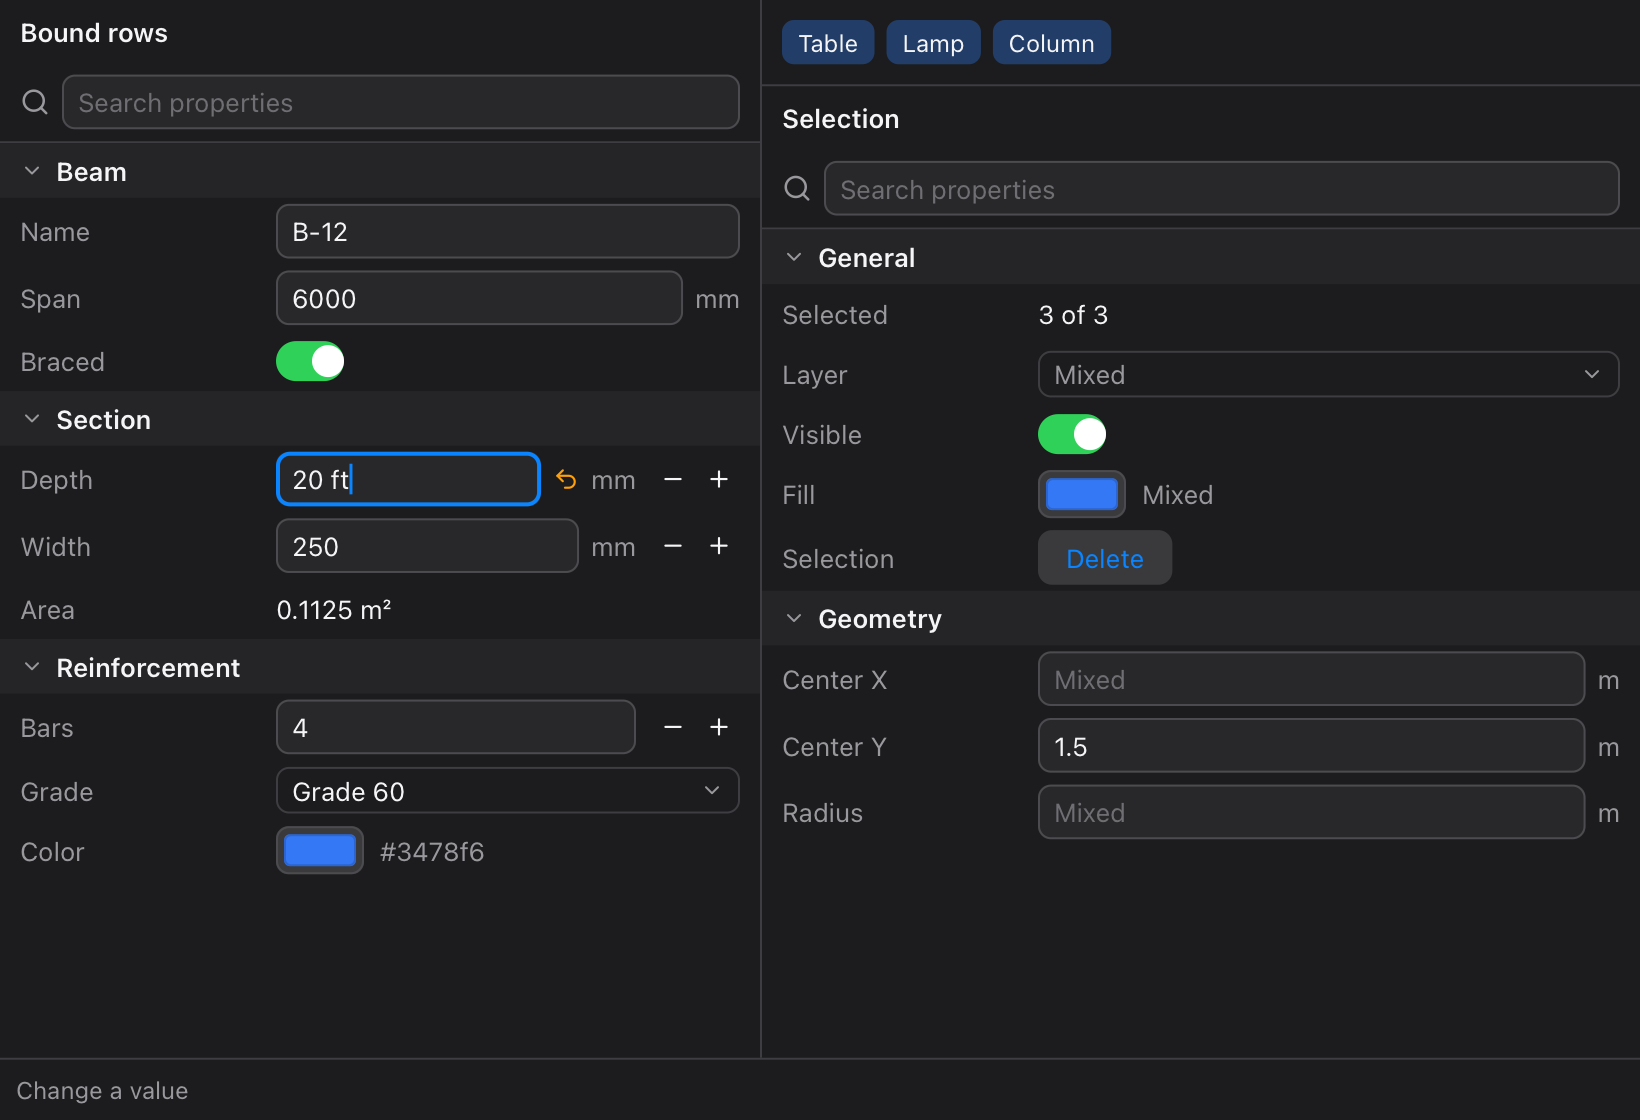Click the beam Name field B-12

tap(508, 231)
